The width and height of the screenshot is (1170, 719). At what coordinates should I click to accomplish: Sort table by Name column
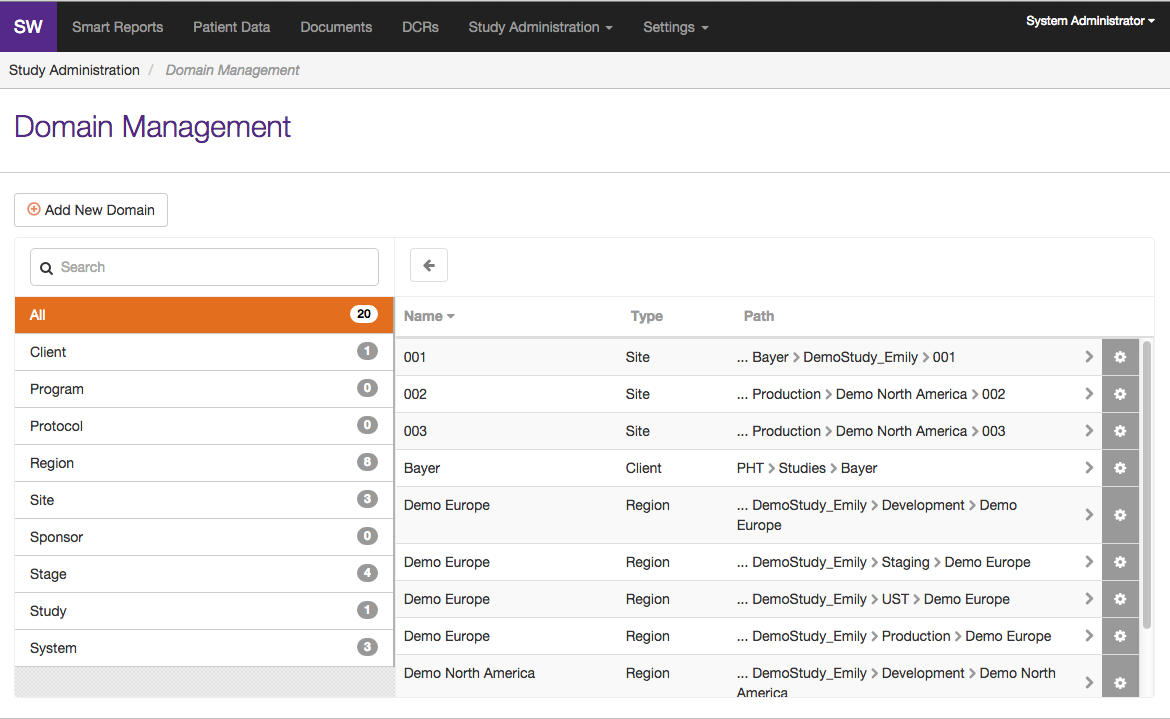click(x=429, y=316)
